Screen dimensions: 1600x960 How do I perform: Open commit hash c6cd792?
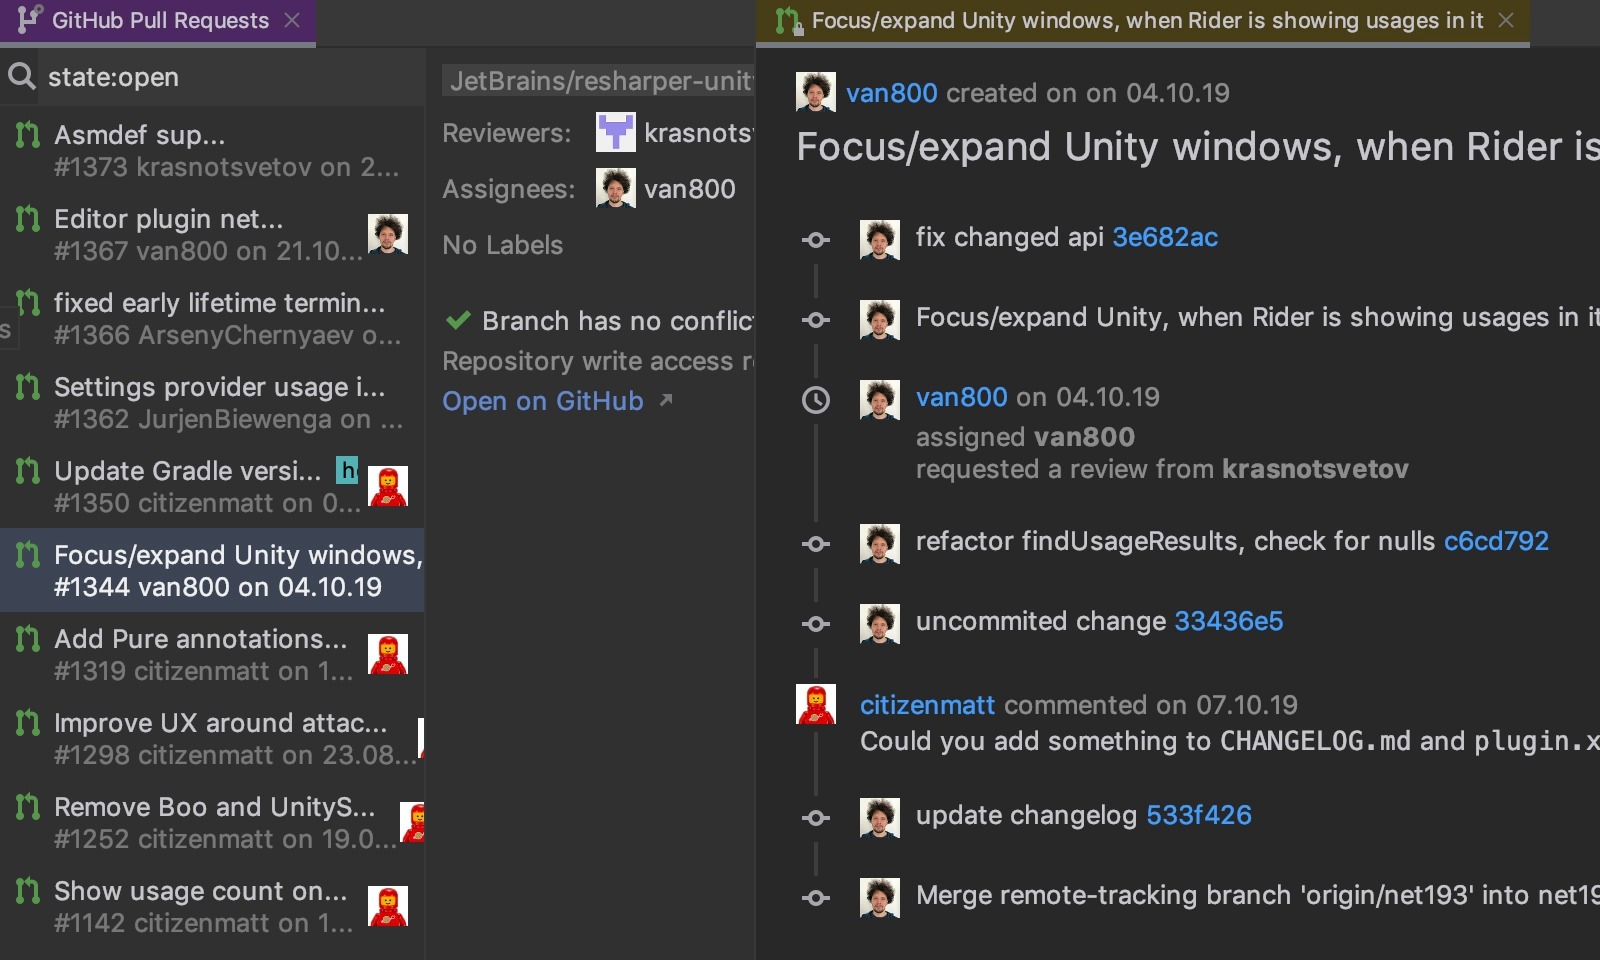tap(1496, 541)
